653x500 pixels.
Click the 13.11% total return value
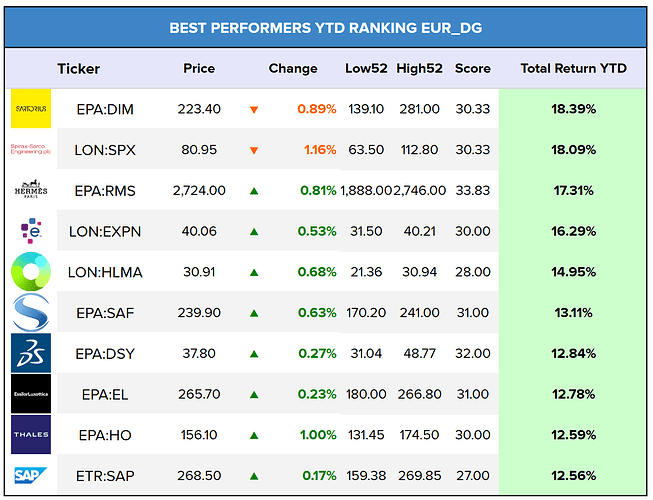pyautogui.click(x=573, y=313)
